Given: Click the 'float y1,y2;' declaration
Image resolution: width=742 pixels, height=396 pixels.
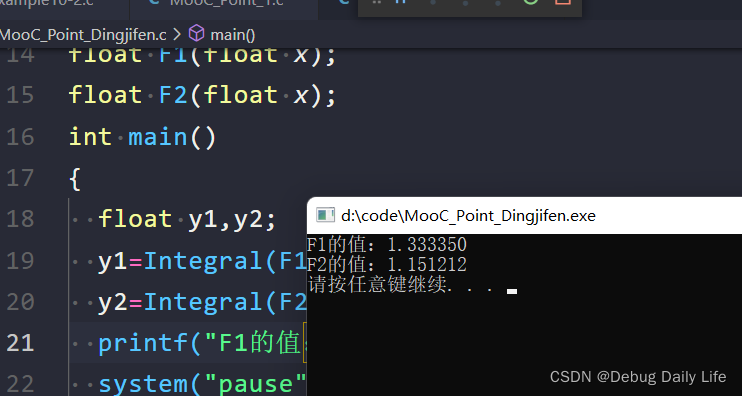Looking at the screenshot, I should [x=187, y=219].
